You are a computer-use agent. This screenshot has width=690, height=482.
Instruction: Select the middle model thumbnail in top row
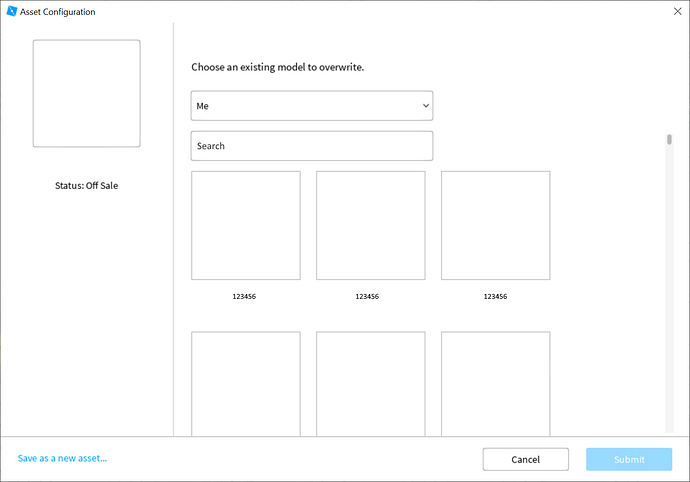pos(370,225)
